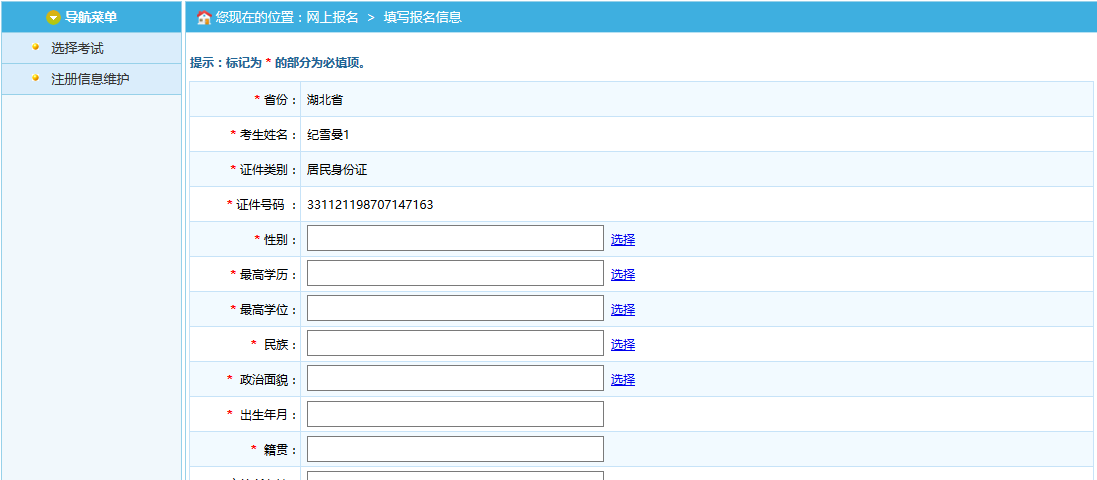Focus the 政治面貌 input field

click(455, 378)
